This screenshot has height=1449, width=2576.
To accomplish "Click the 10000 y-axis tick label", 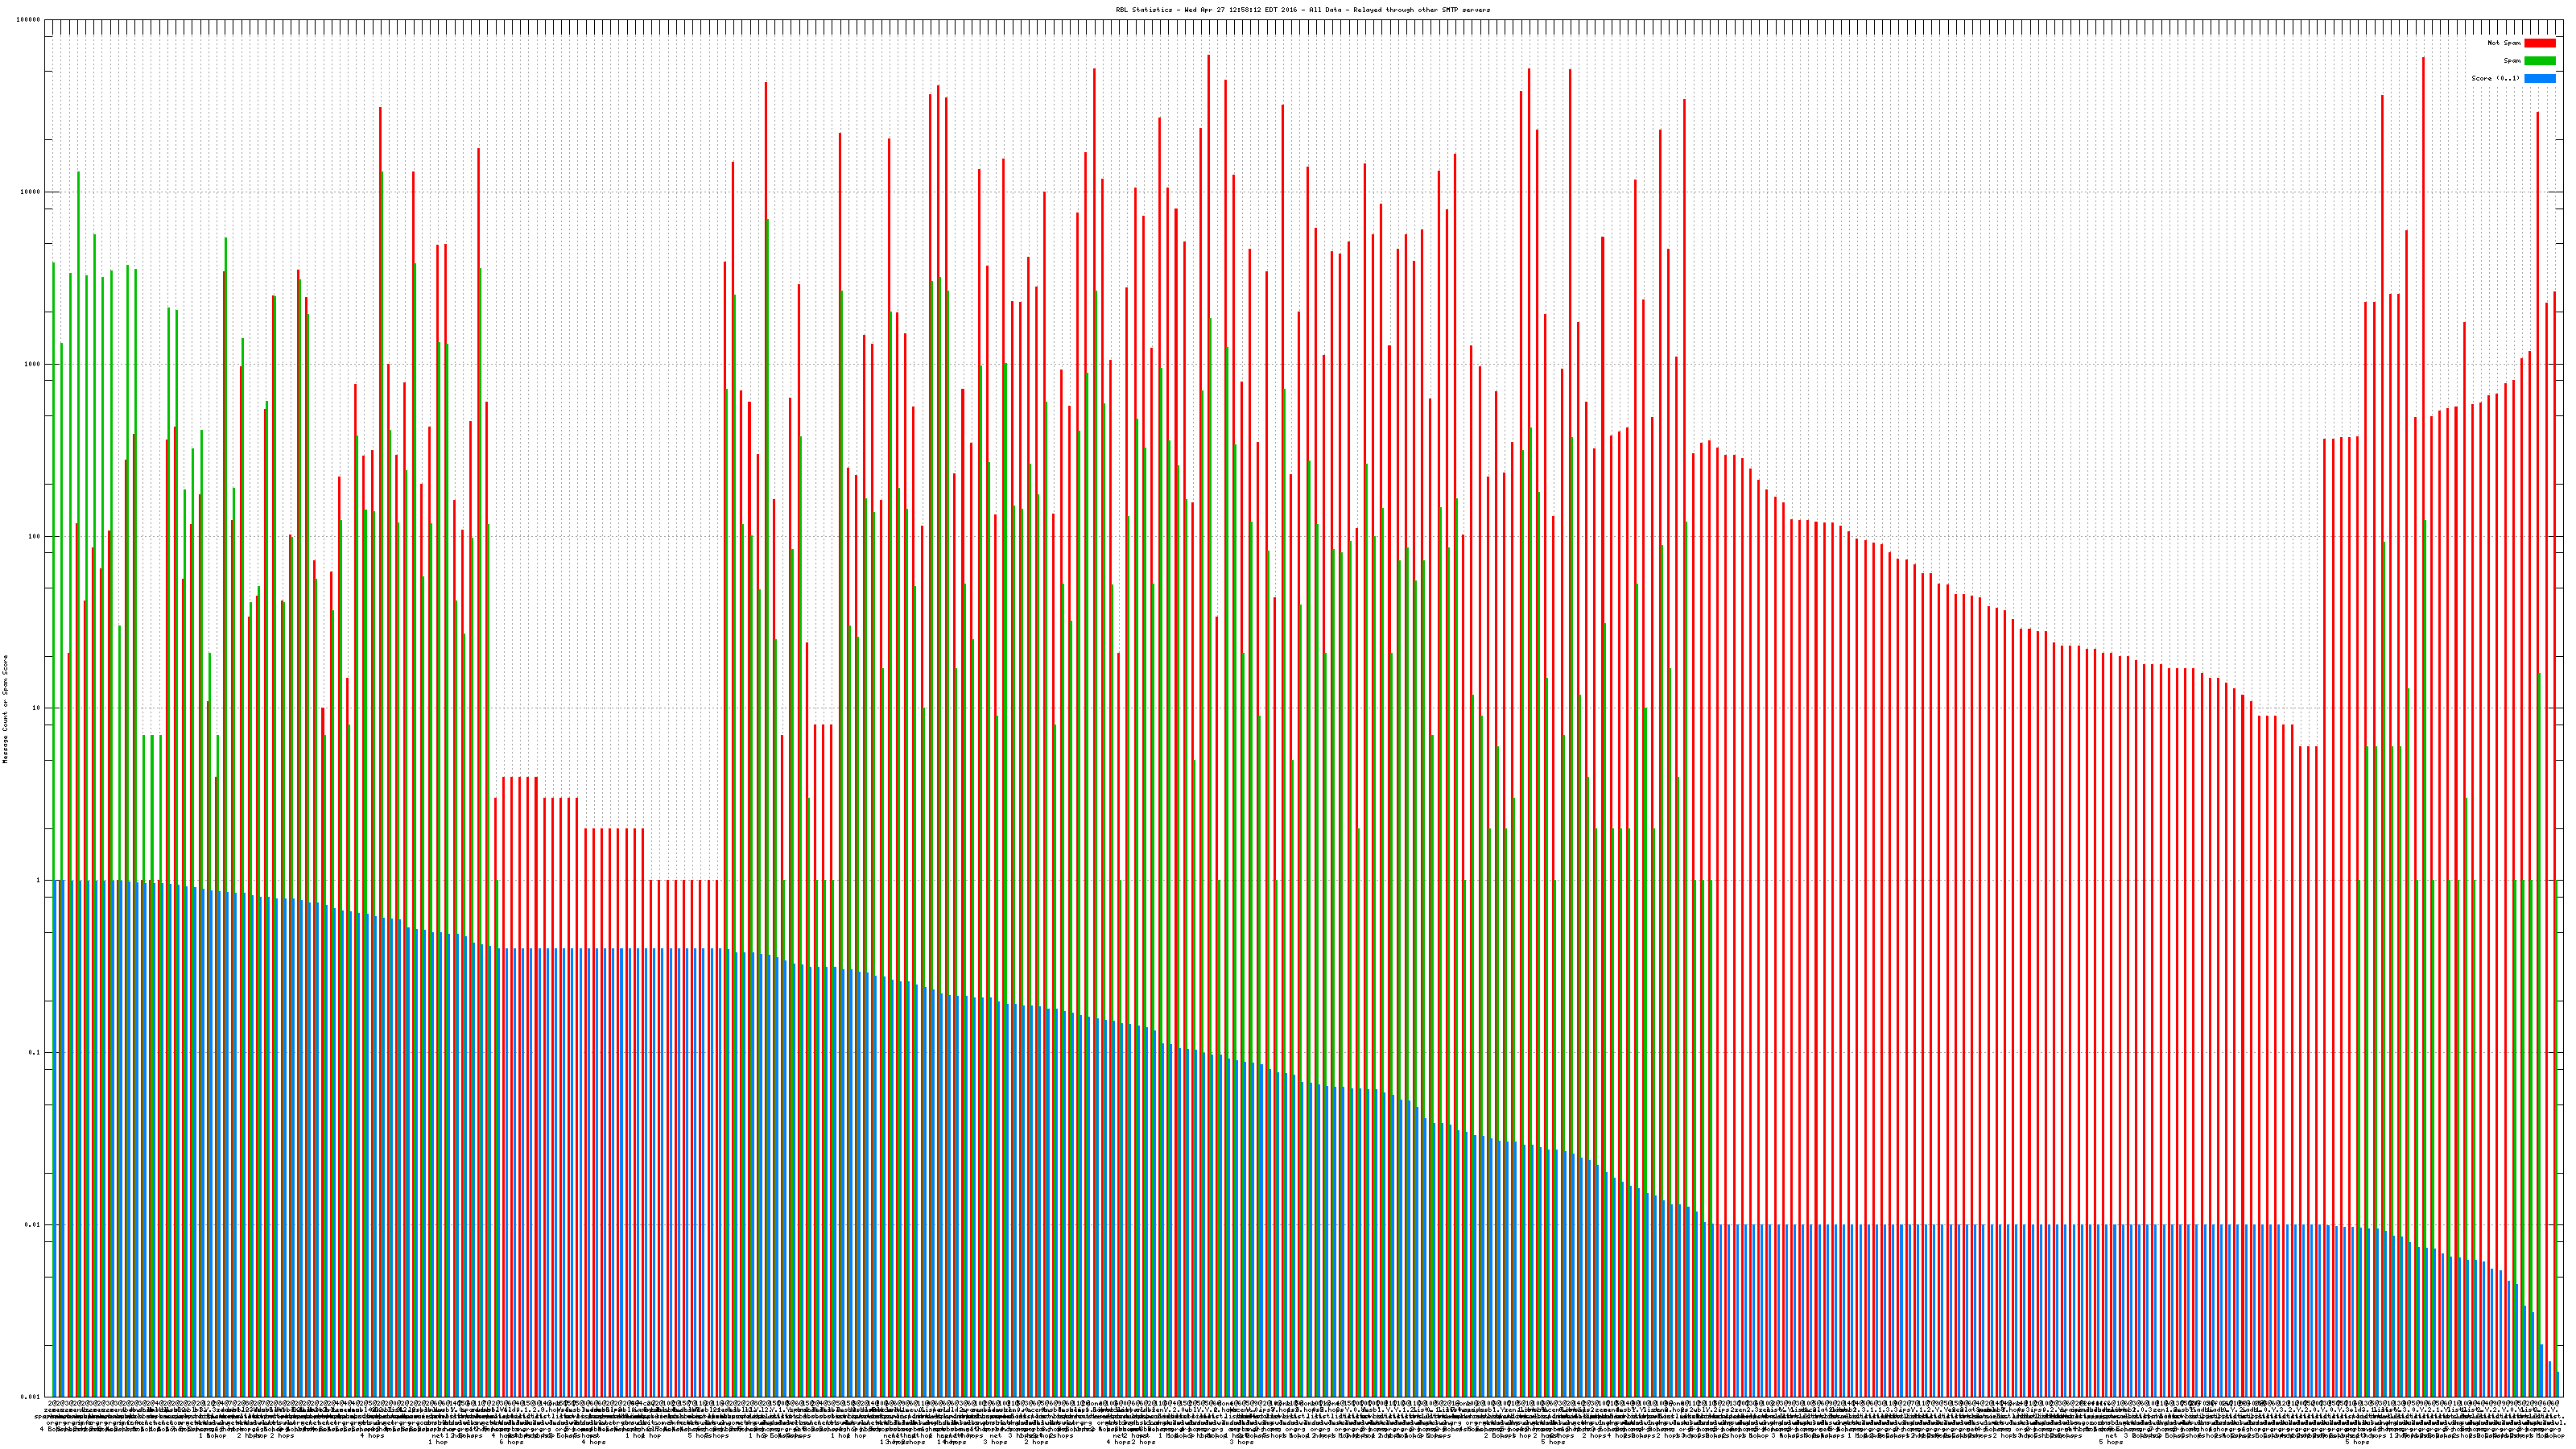I will 31,192.
